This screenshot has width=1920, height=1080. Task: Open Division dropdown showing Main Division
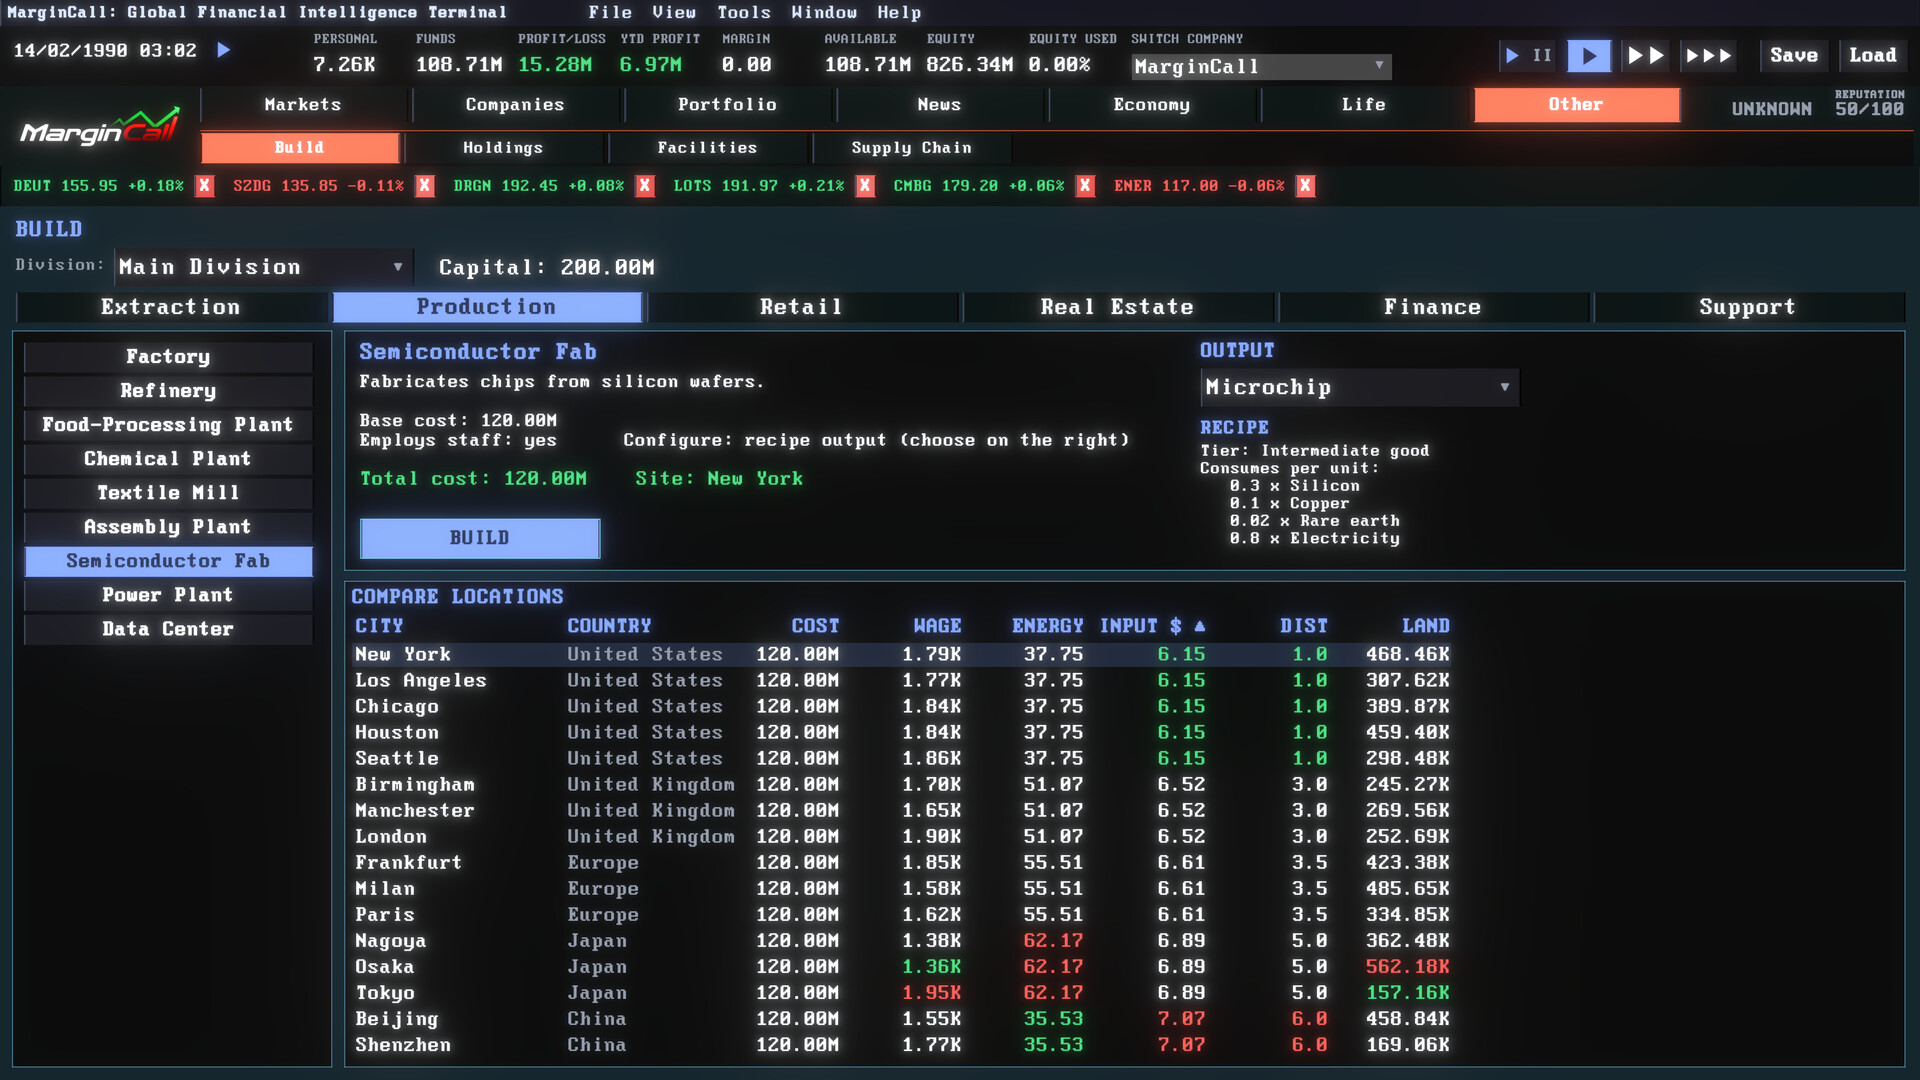[x=262, y=267]
